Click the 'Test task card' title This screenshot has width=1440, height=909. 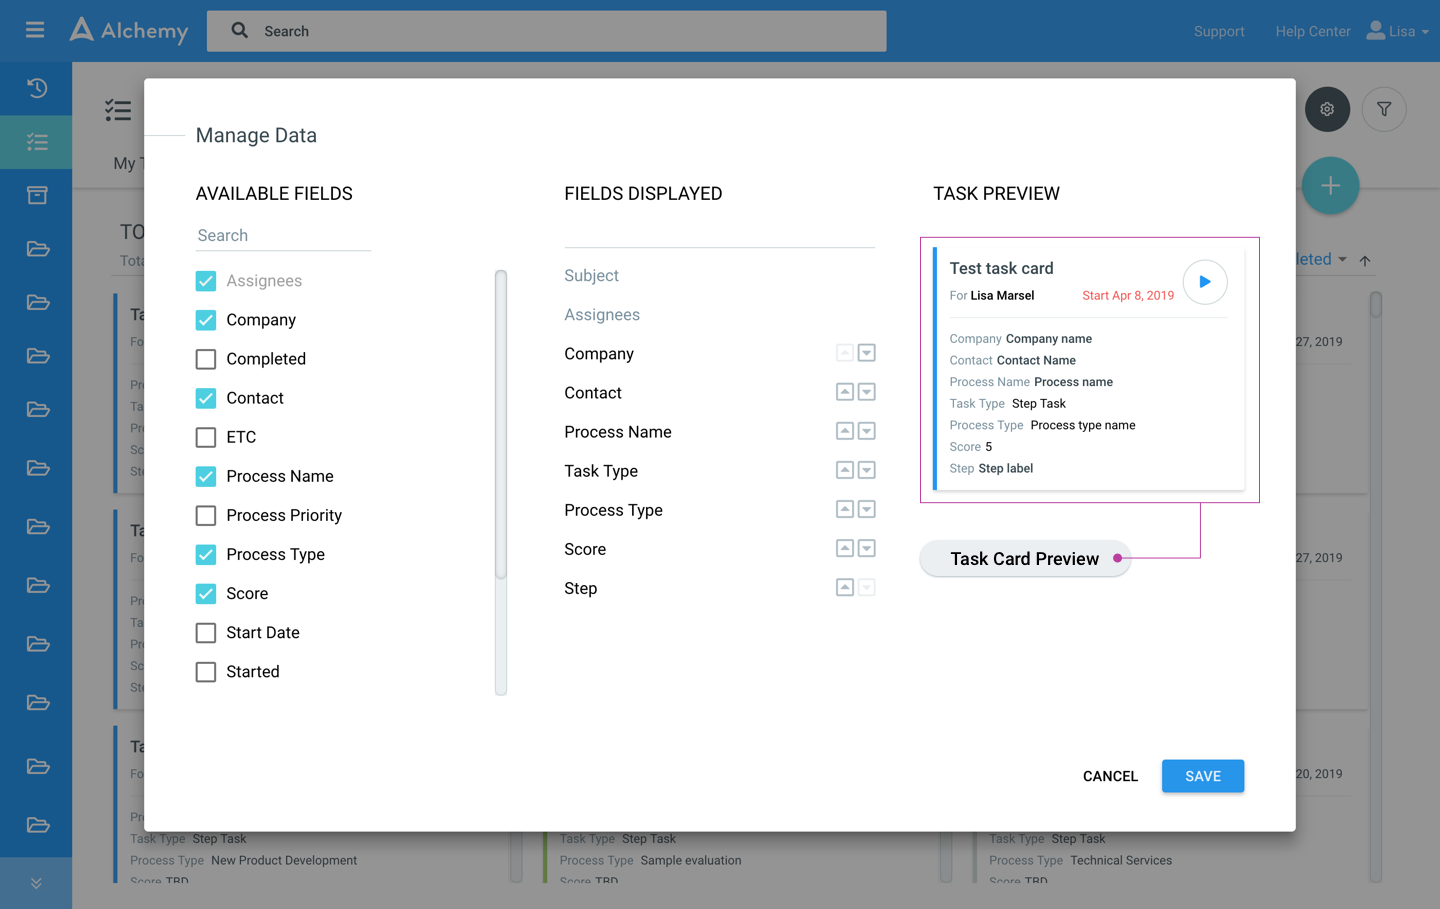[1001, 268]
